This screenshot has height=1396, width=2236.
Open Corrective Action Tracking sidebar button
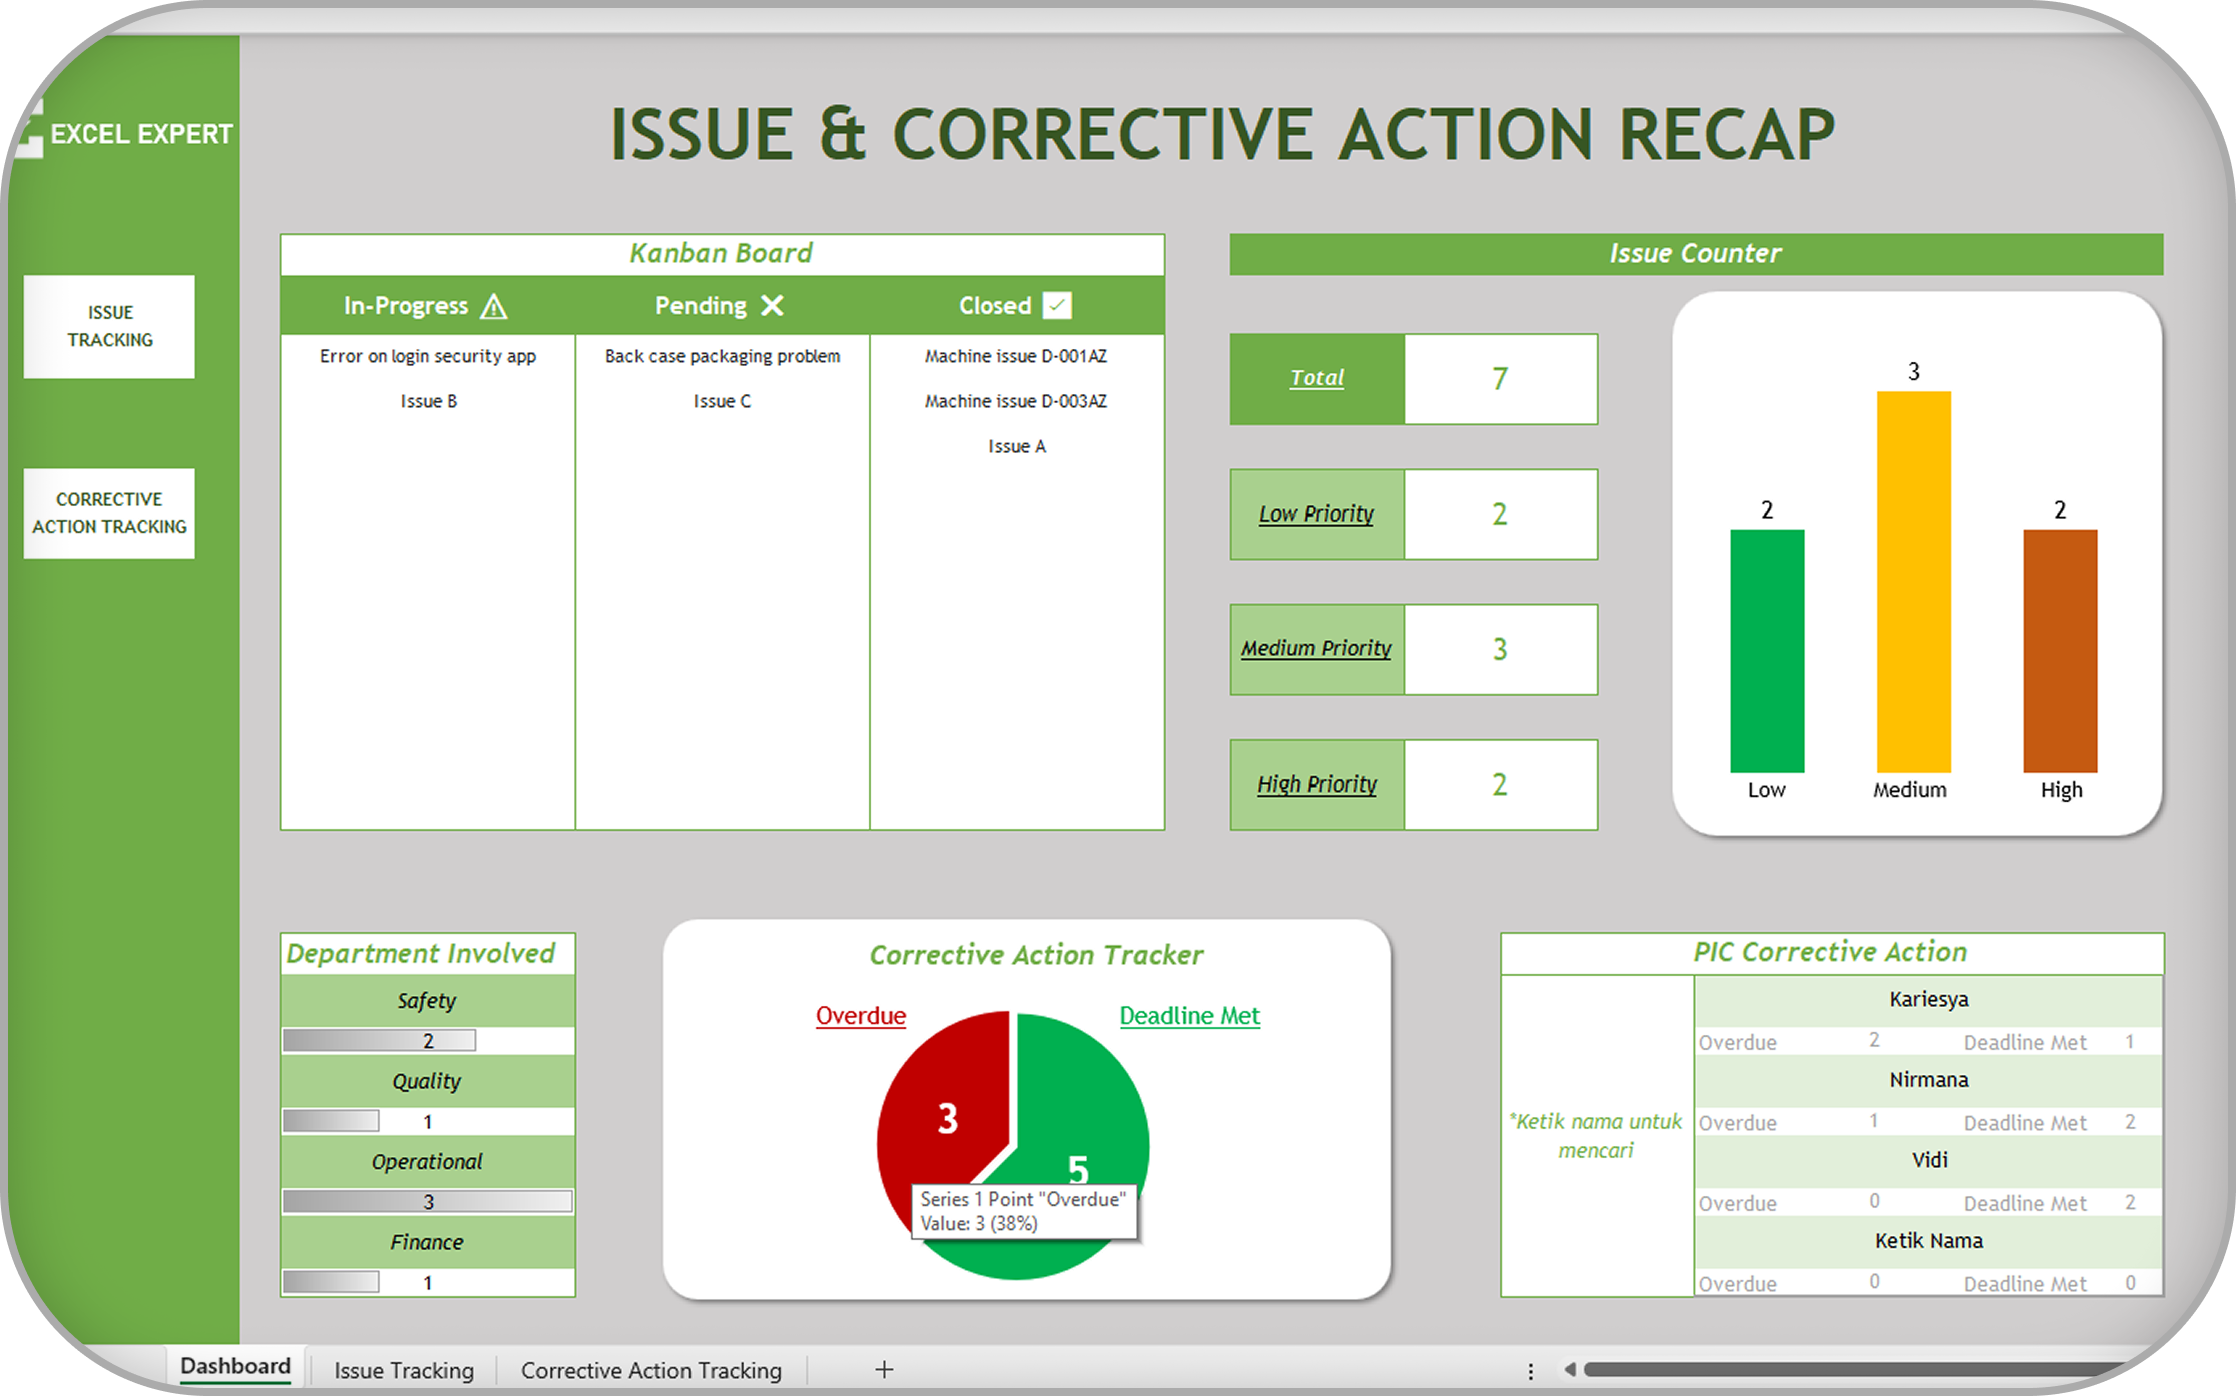click(109, 512)
